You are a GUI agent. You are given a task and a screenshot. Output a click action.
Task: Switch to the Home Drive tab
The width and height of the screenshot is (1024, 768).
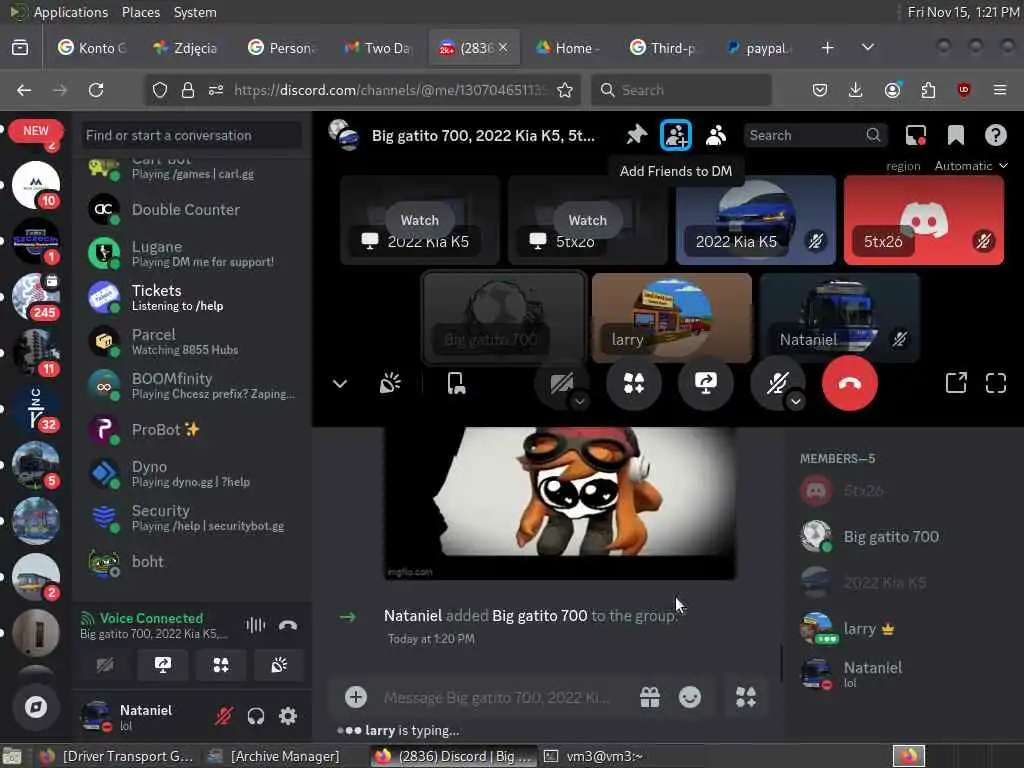click(x=568, y=48)
